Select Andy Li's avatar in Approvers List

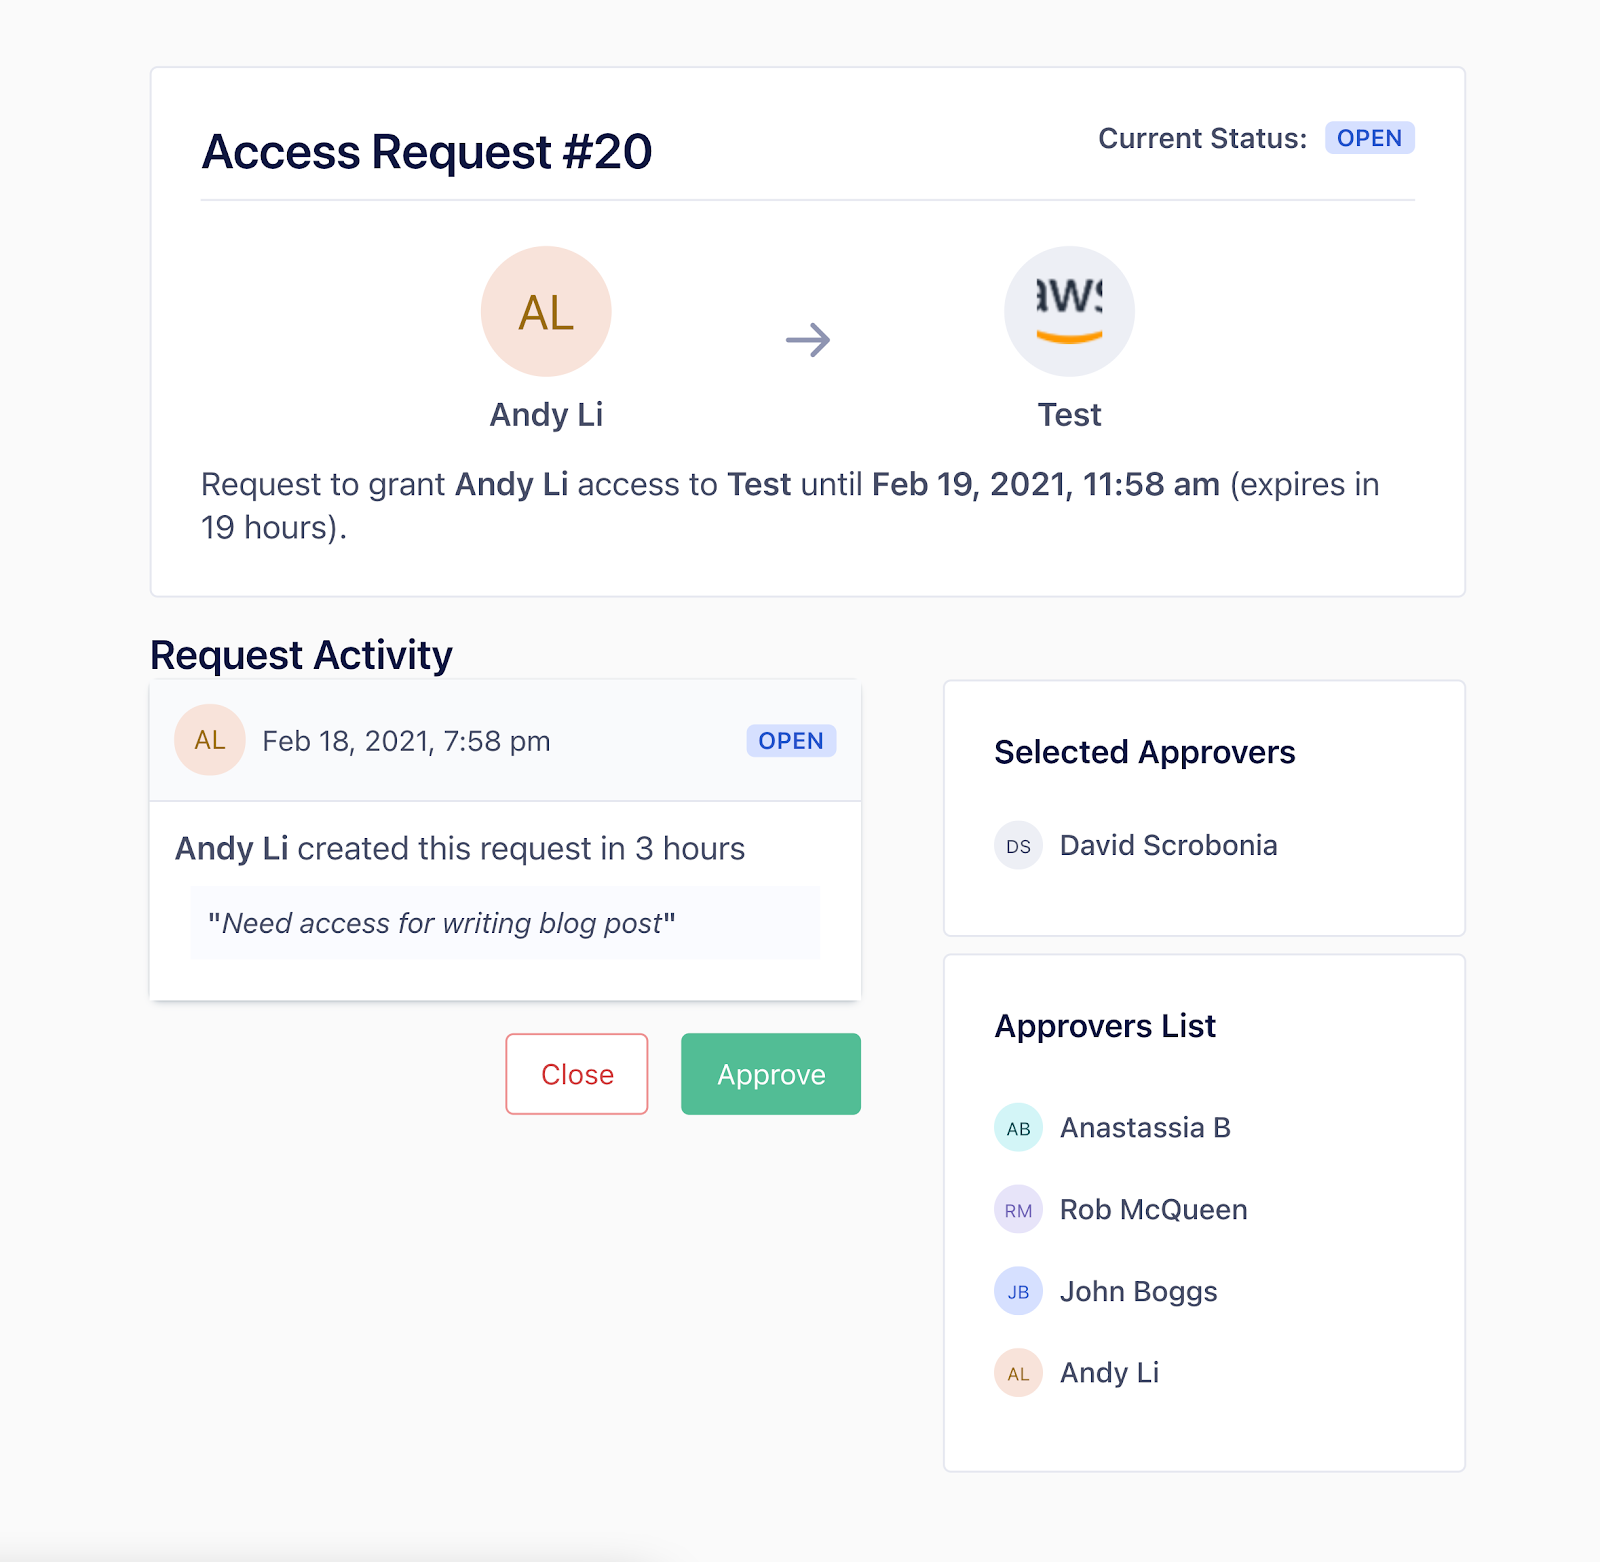(x=1017, y=1373)
